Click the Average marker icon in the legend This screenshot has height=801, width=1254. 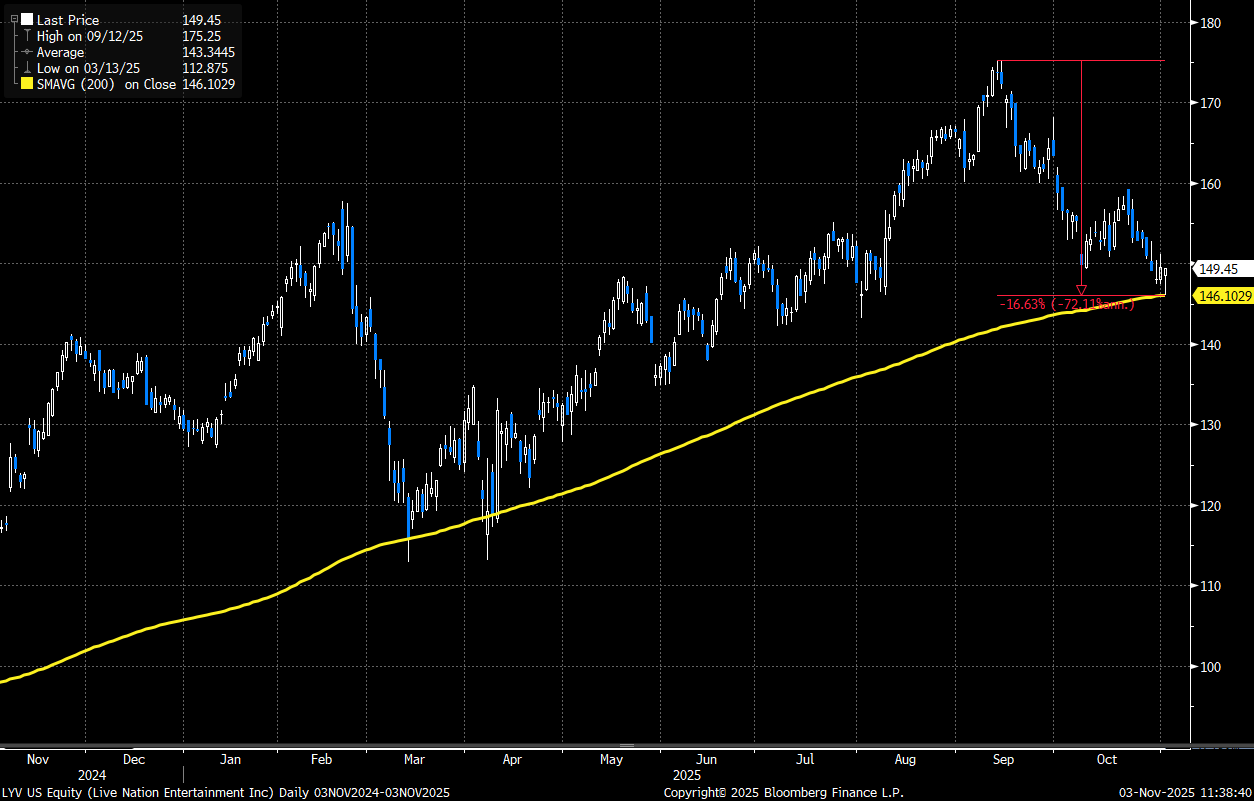coord(26,52)
